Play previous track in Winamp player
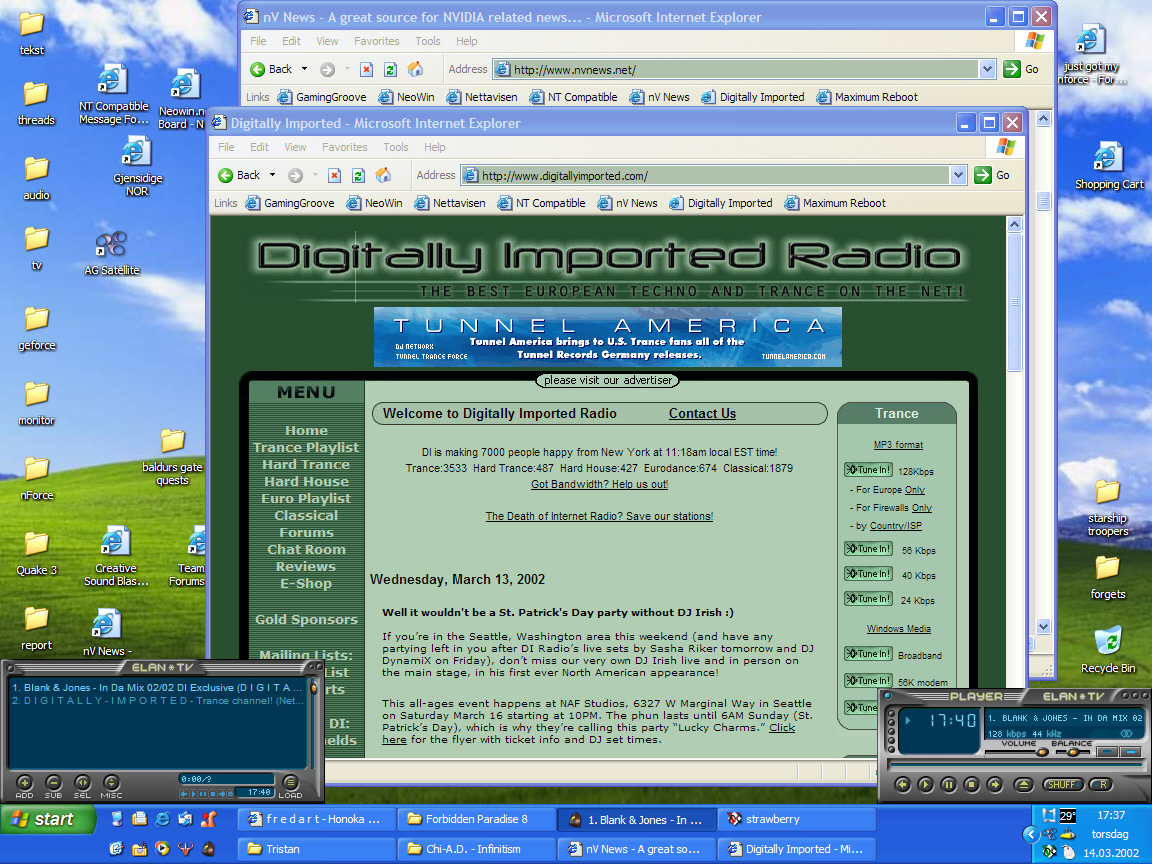The height and width of the screenshot is (864, 1152). pyautogui.click(x=902, y=785)
